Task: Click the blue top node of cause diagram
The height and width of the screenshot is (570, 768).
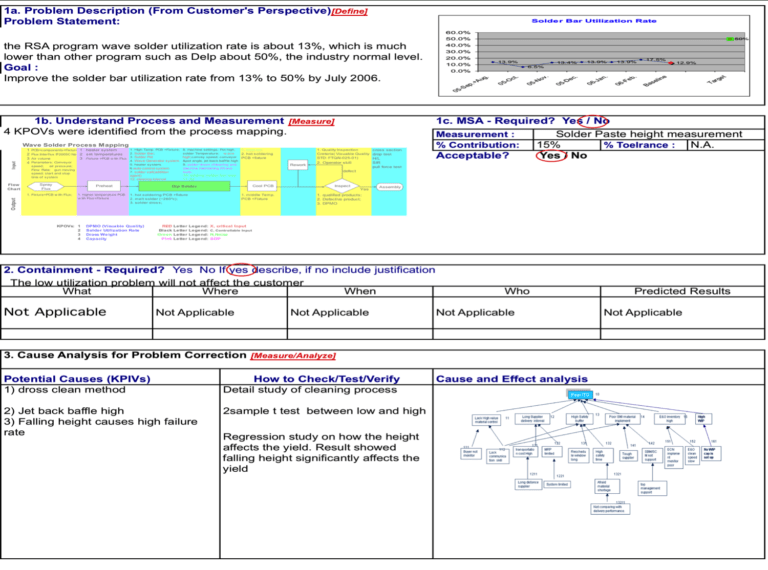Action: coord(579,394)
